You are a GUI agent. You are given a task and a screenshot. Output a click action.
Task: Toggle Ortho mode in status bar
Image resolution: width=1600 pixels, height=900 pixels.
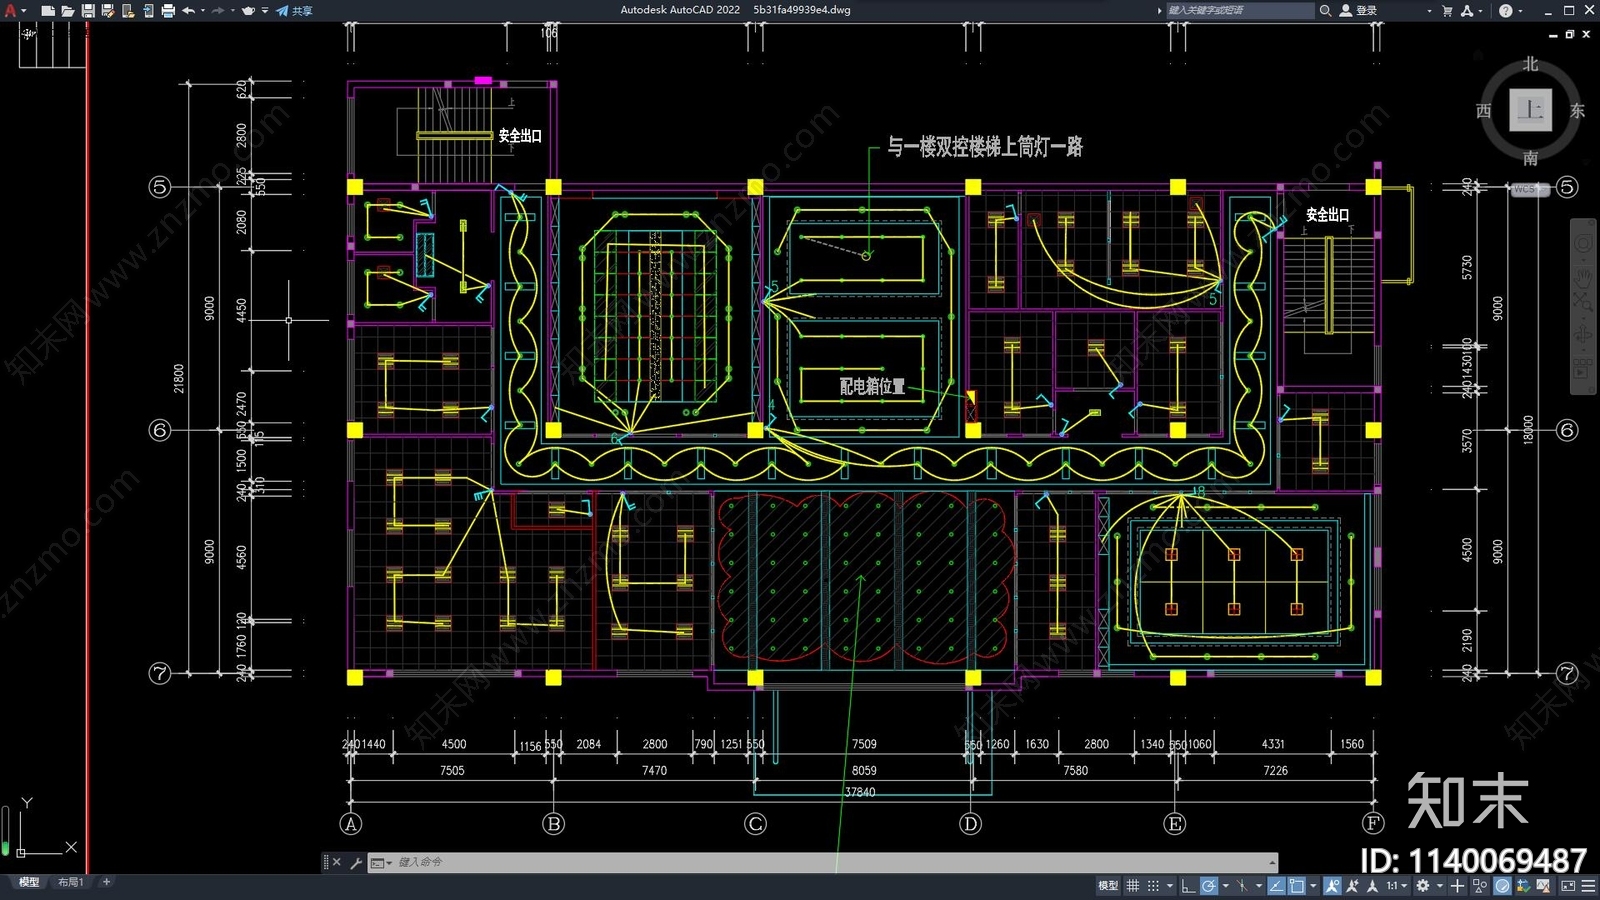tap(1188, 886)
